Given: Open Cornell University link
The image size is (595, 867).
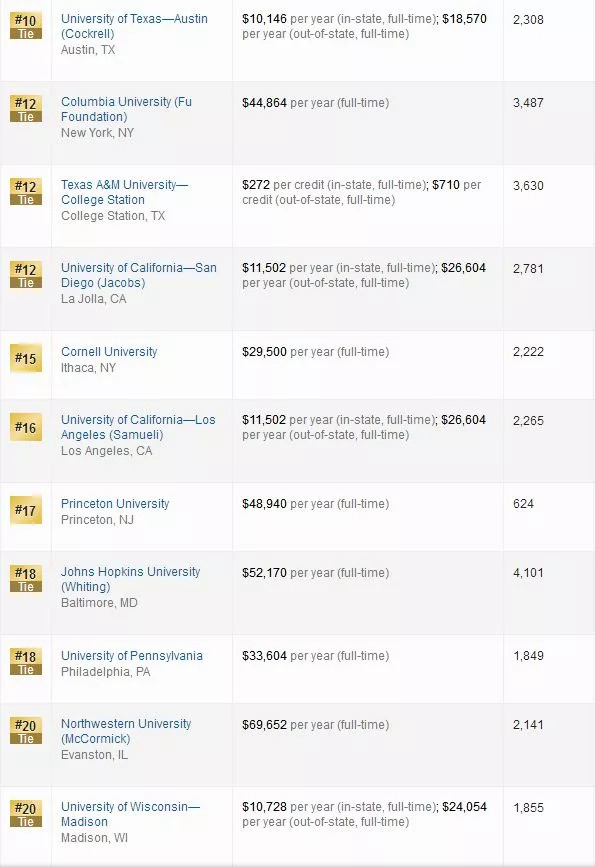Looking at the screenshot, I should pos(109,352).
